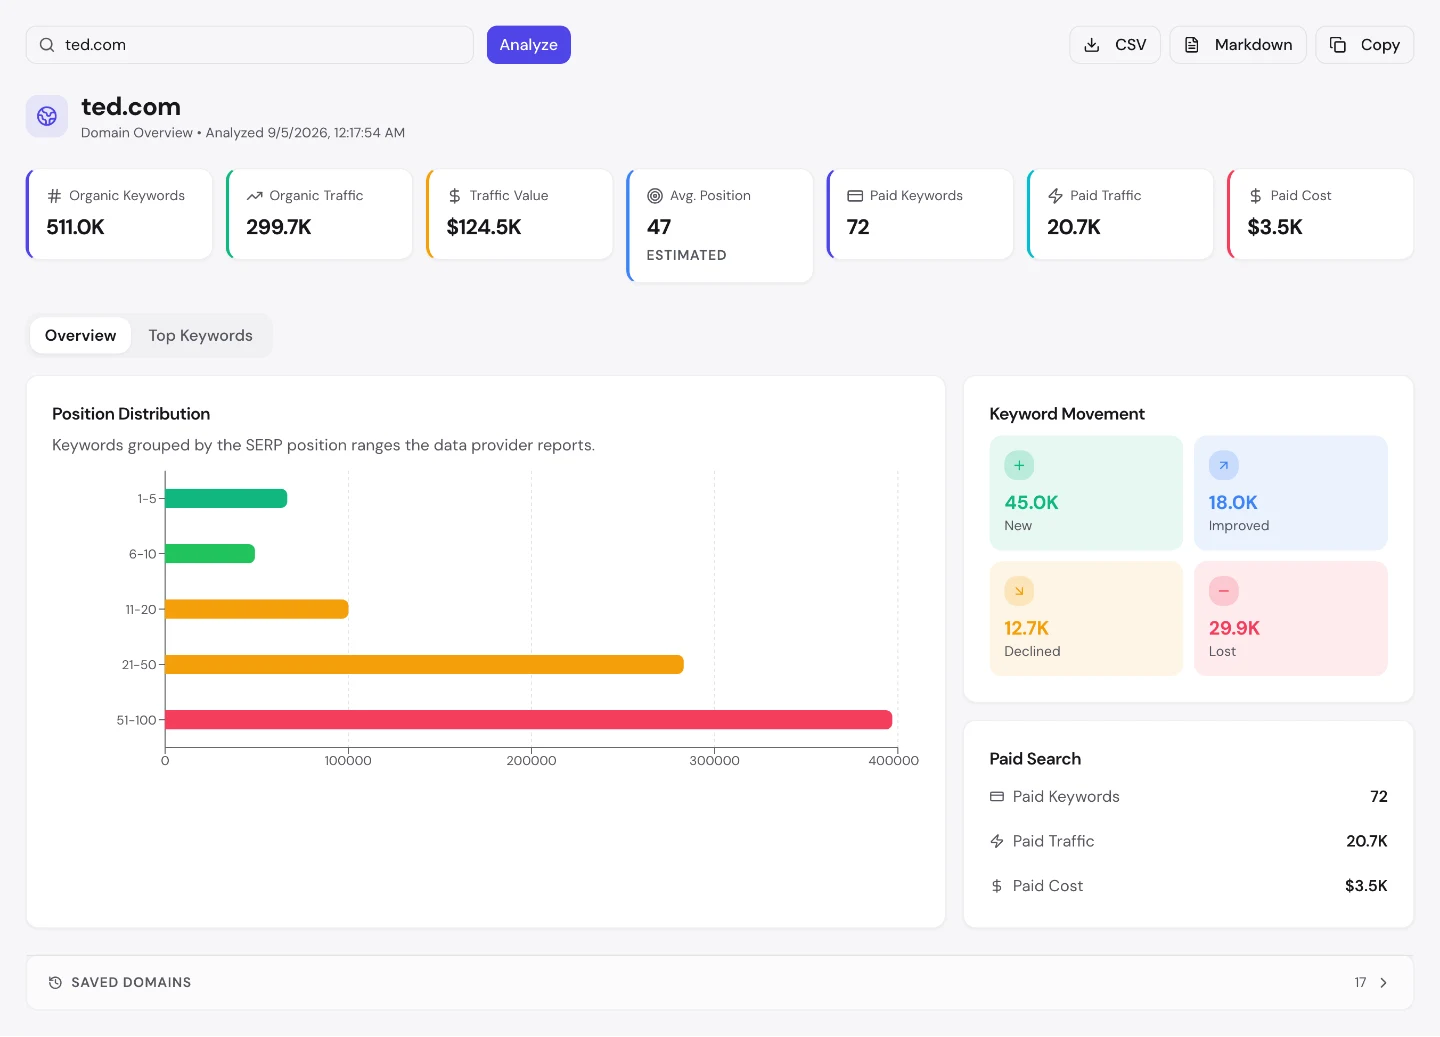Click the $124.5K Traffic Value figure
This screenshot has width=1440, height=1037.
(484, 227)
